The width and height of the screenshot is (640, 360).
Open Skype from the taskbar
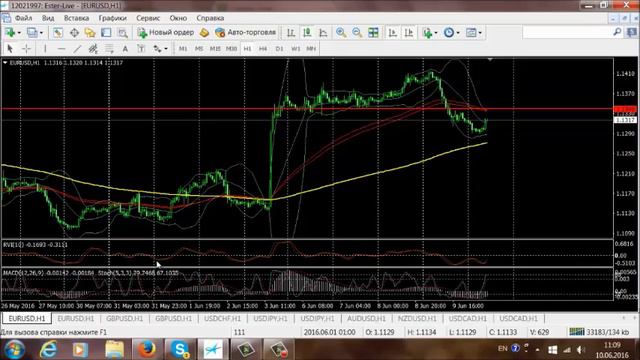[x=180, y=349]
